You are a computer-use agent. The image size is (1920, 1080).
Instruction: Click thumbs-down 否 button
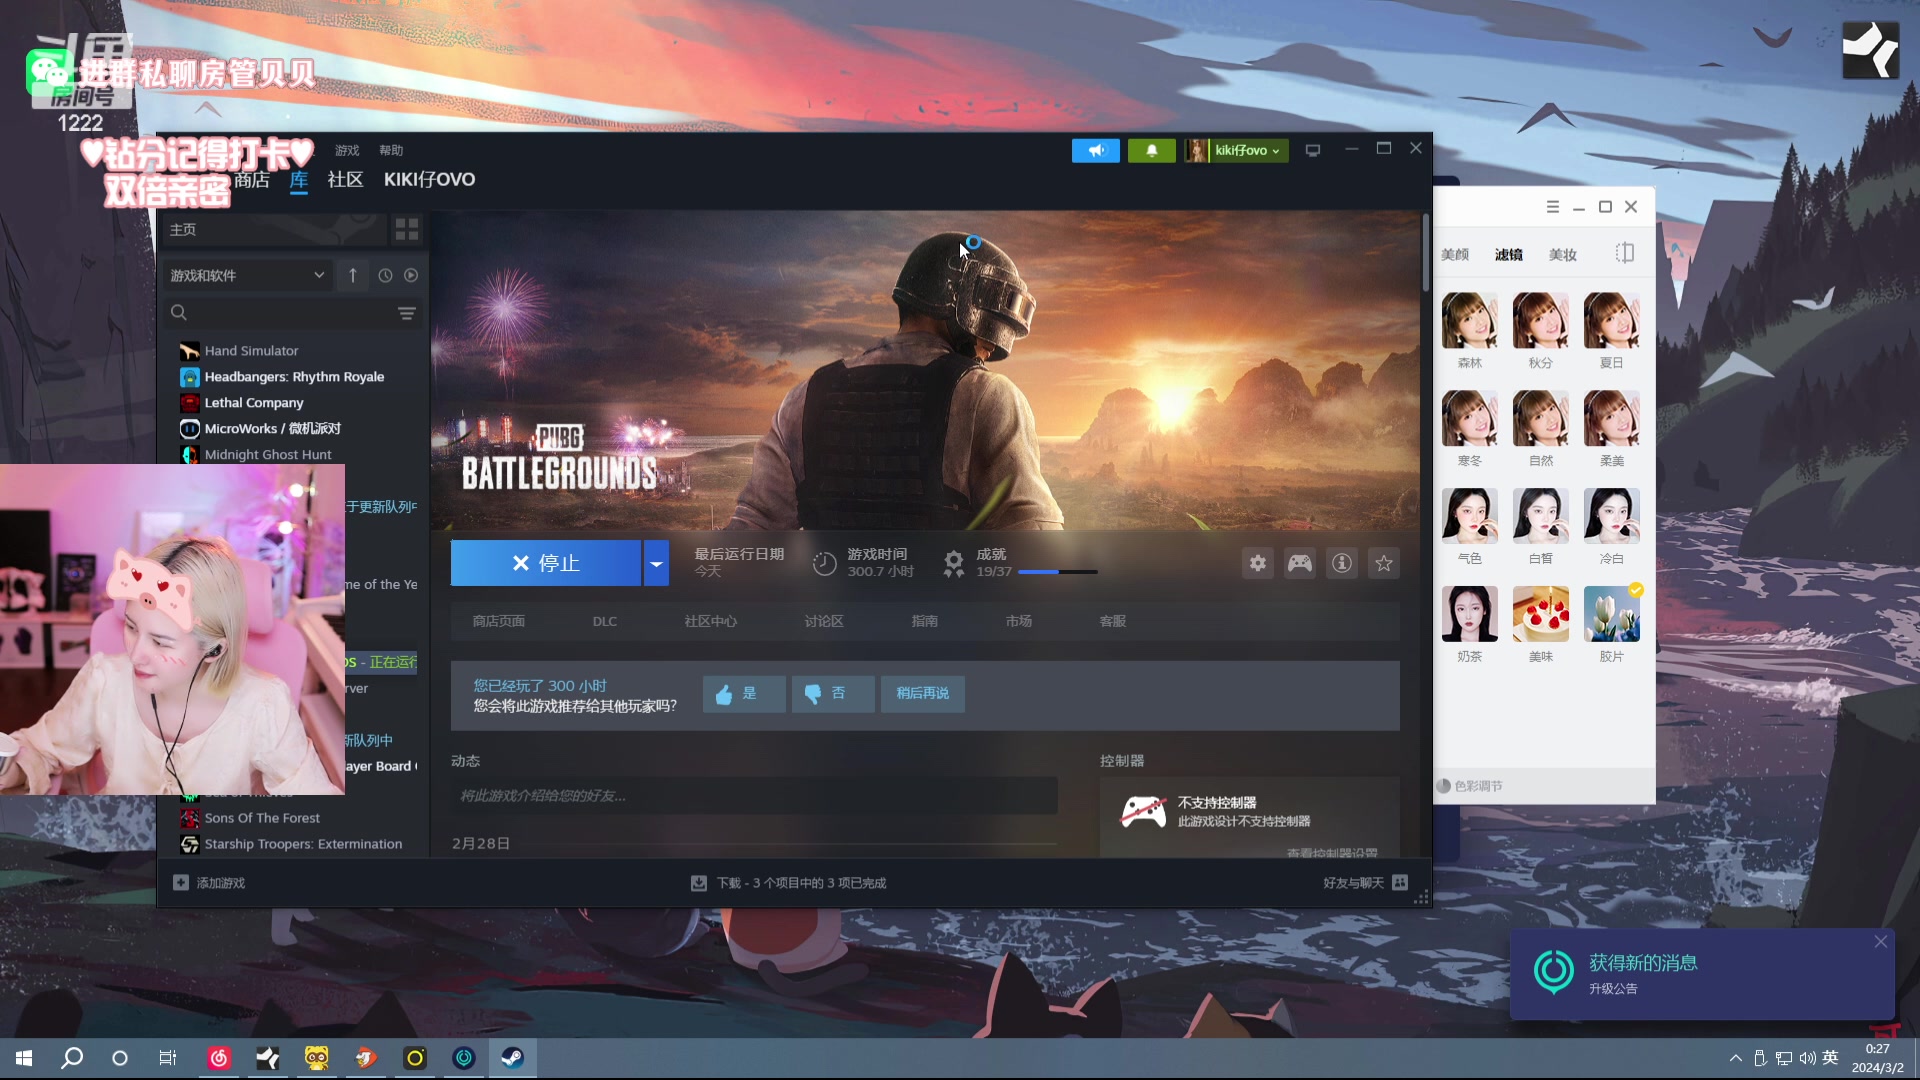click(833, 693)
